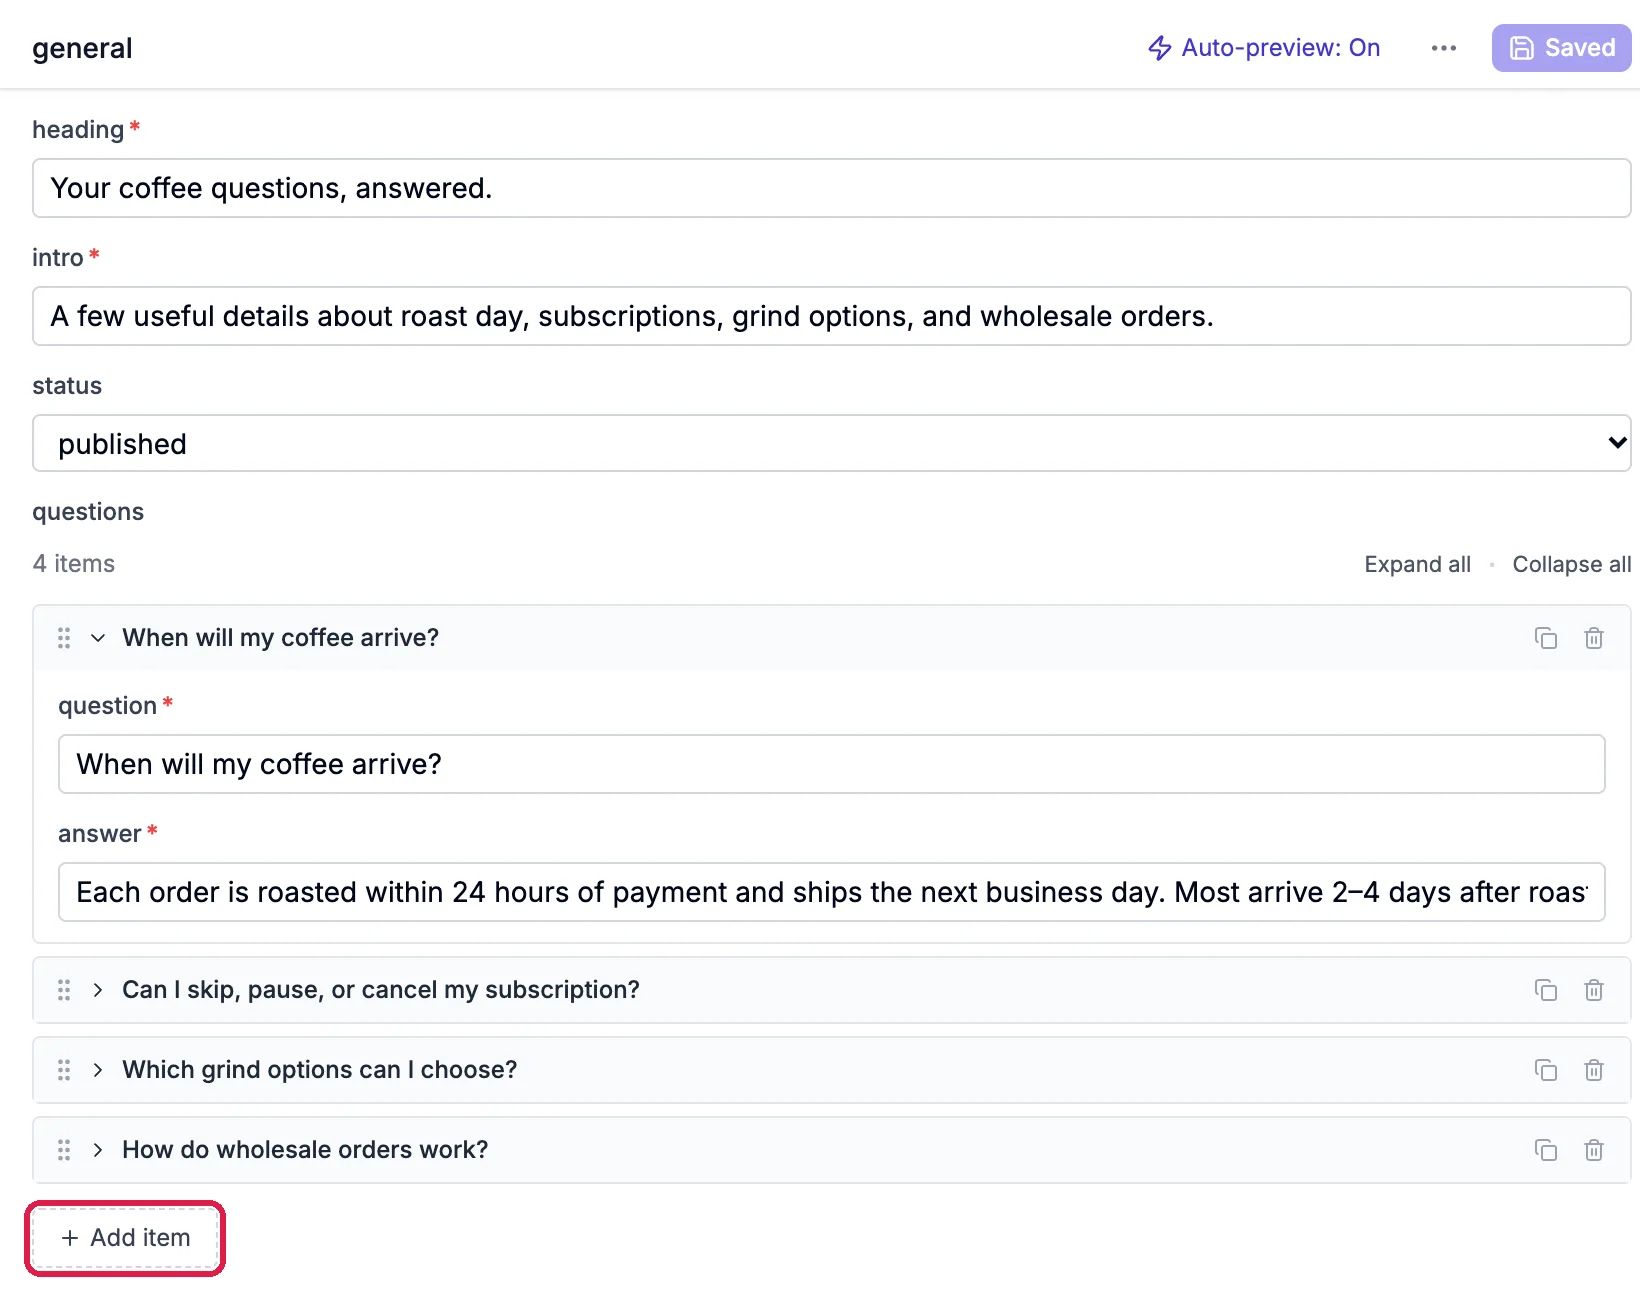Click the 'questions' section label
The image size is (1640, 1300).
click(88, 512)
